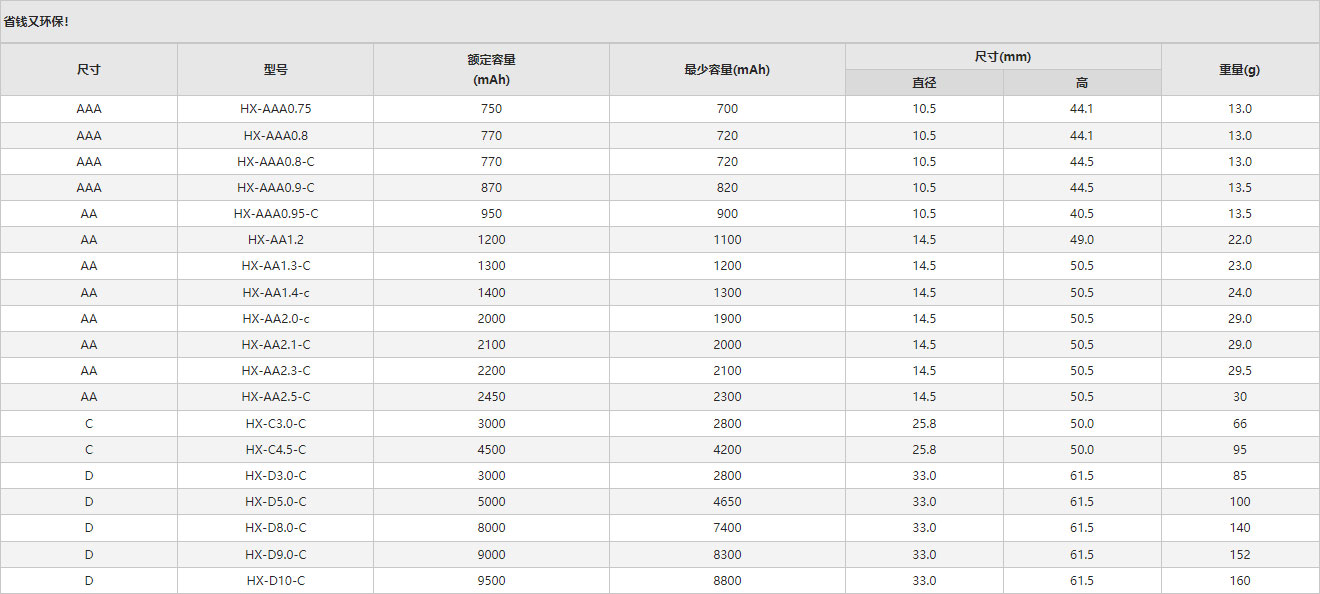Click the 省钱又环保! heading text
1320x594 pixels.
coord(37,21)
